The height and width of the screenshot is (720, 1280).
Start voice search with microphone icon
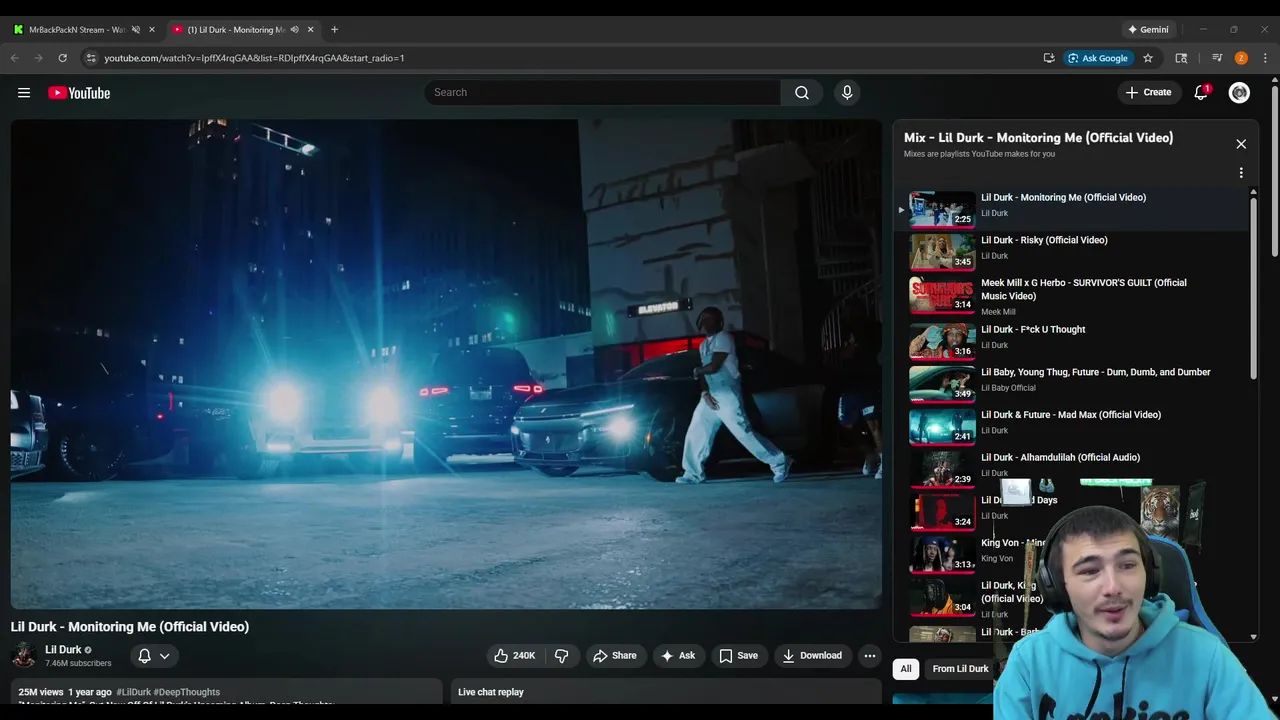tap(847, 92)
